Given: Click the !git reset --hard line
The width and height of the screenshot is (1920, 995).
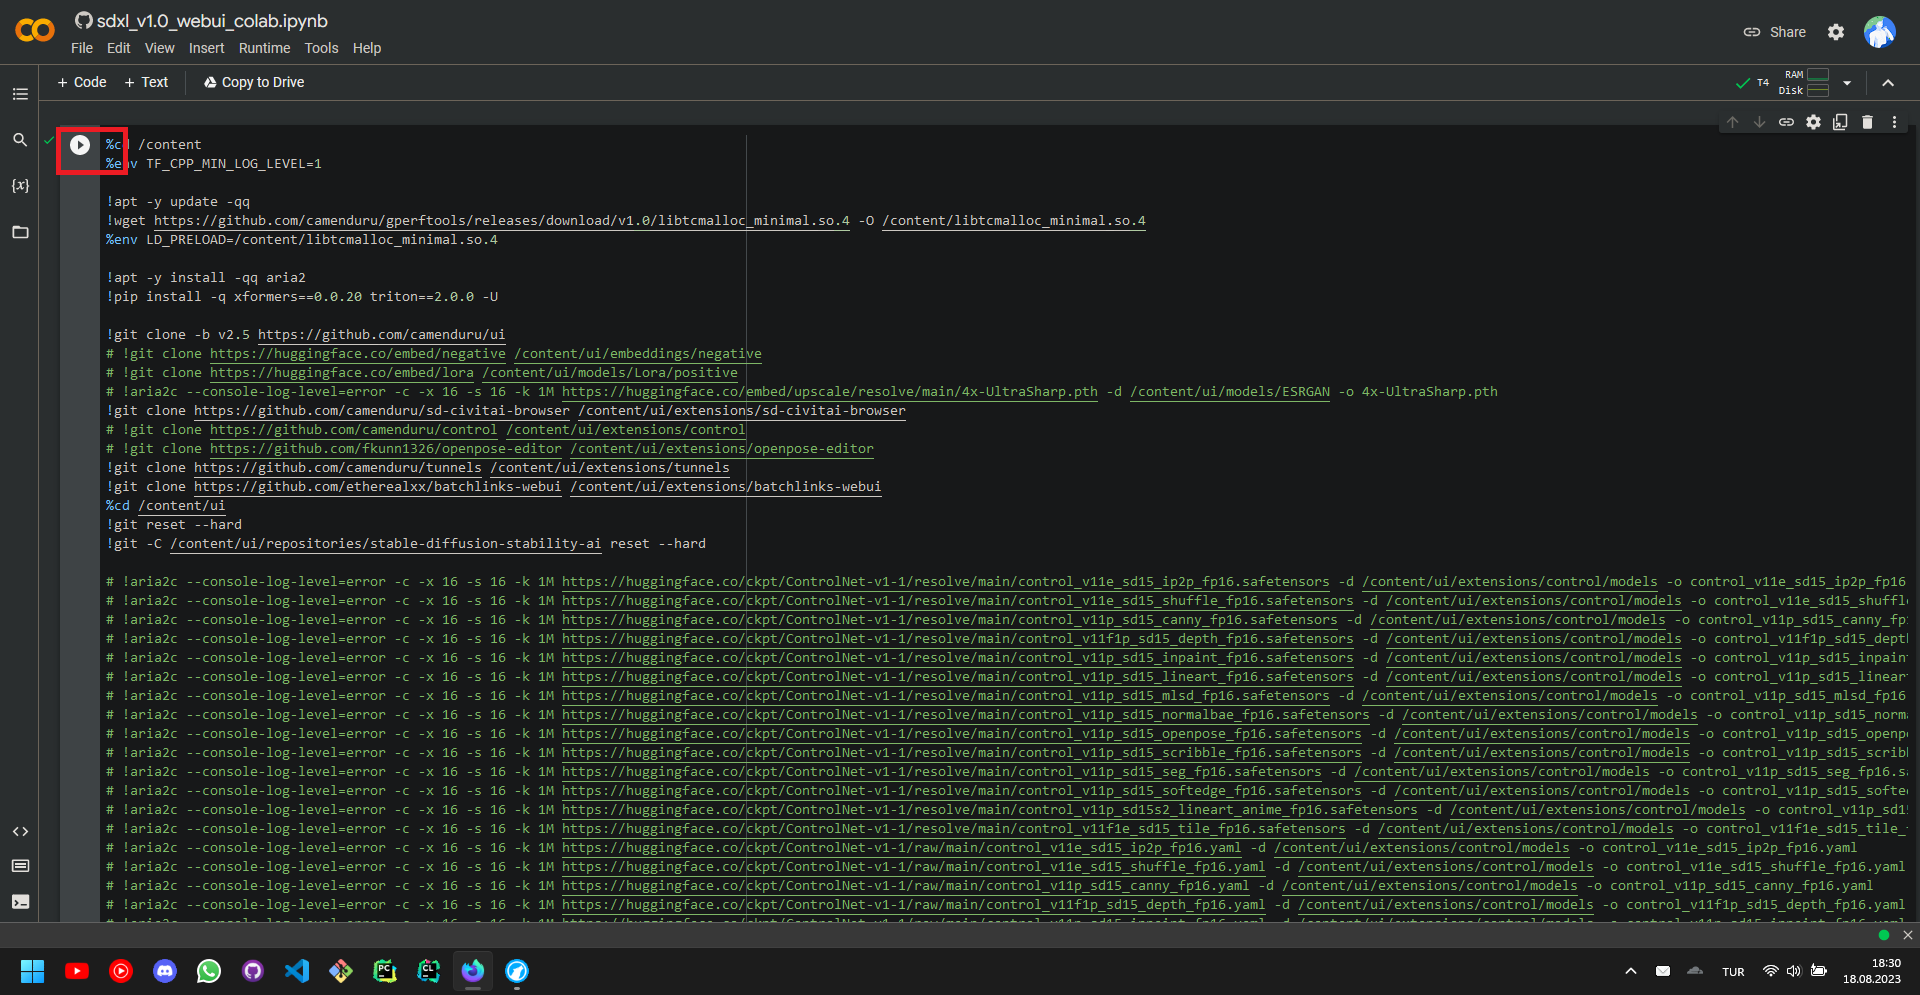Looking at the screenshot, I should pos(174,525).
